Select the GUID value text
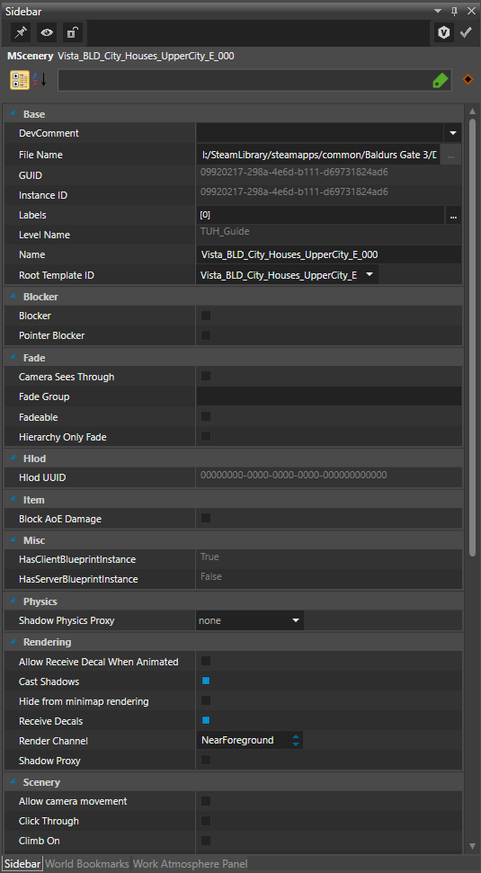 (294, 172)
